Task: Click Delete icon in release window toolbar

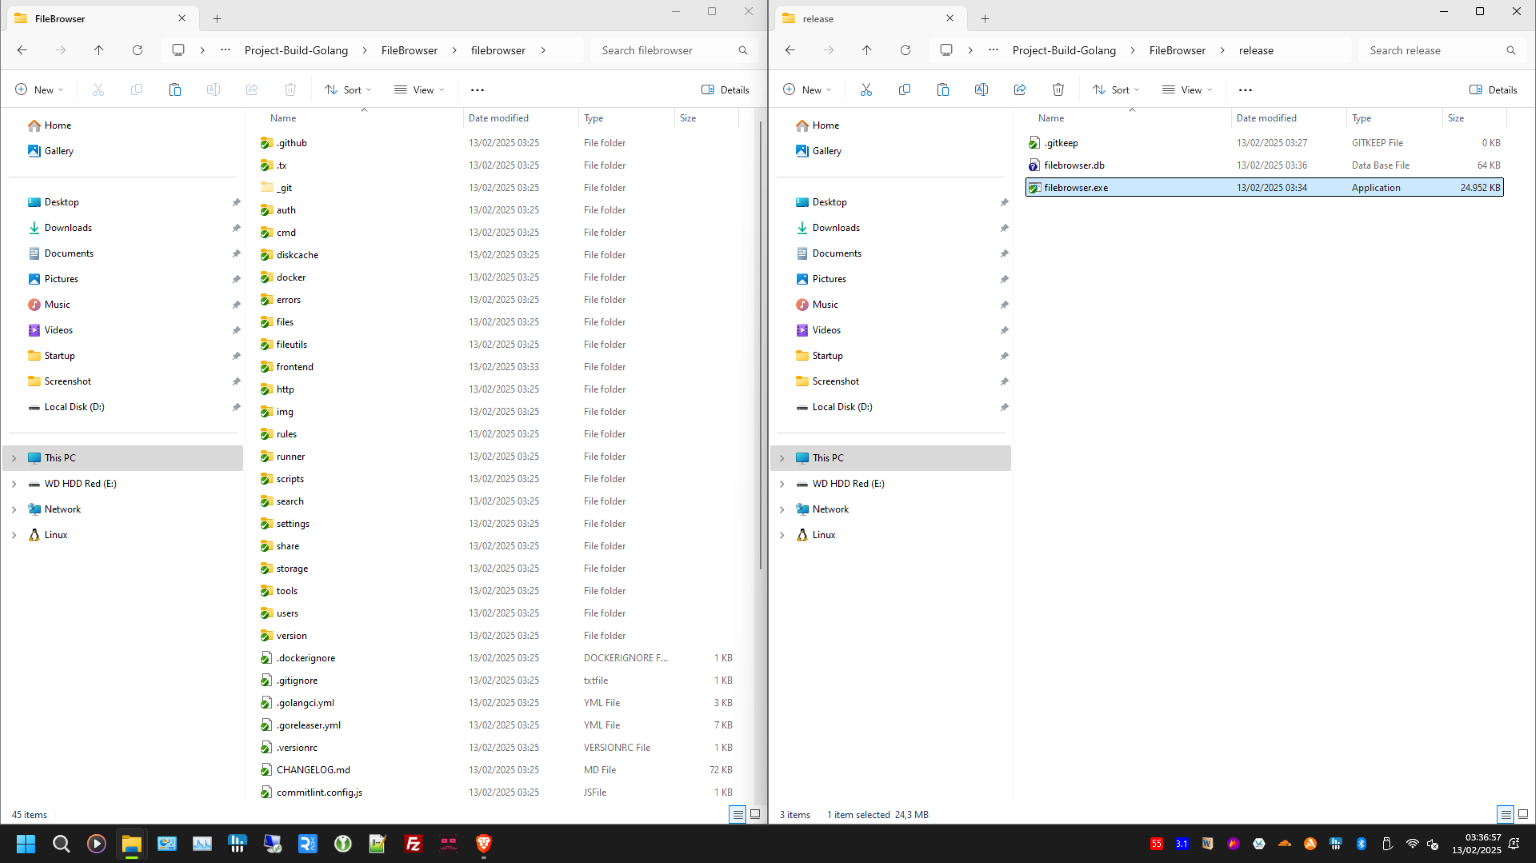Action: pos(1058,90)
